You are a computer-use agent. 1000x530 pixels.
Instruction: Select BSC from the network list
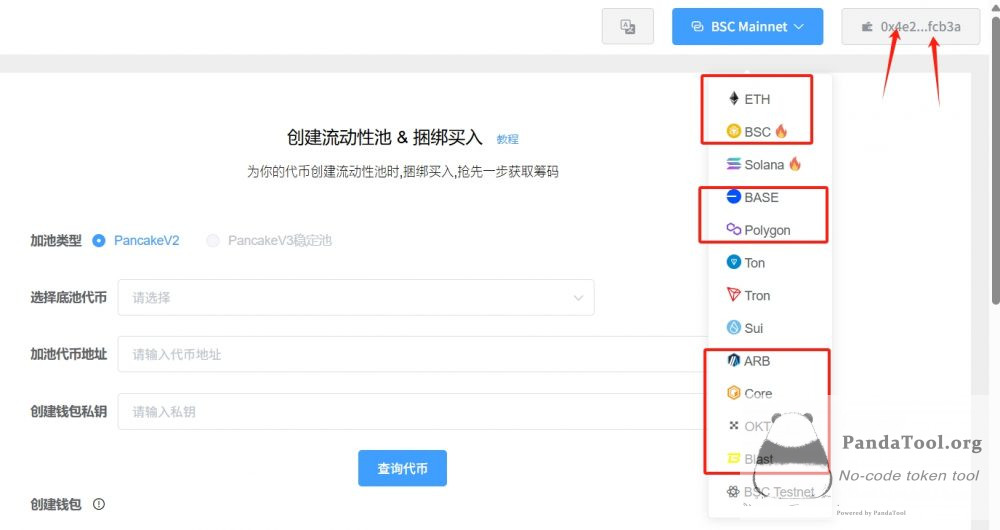(x=756, y=131)
